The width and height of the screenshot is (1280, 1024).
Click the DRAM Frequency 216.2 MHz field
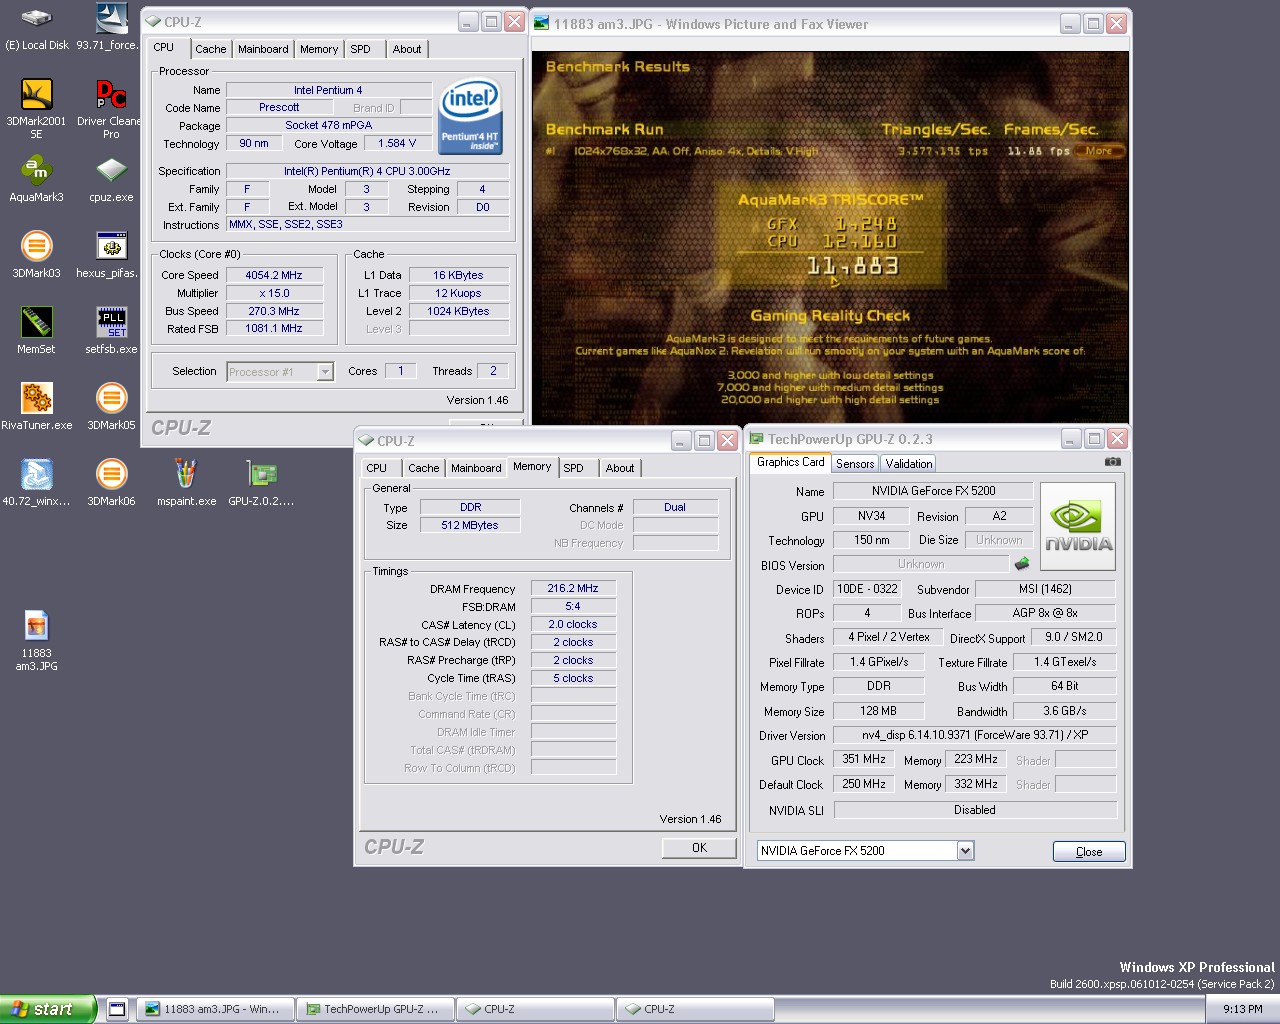tap(573, 589)
